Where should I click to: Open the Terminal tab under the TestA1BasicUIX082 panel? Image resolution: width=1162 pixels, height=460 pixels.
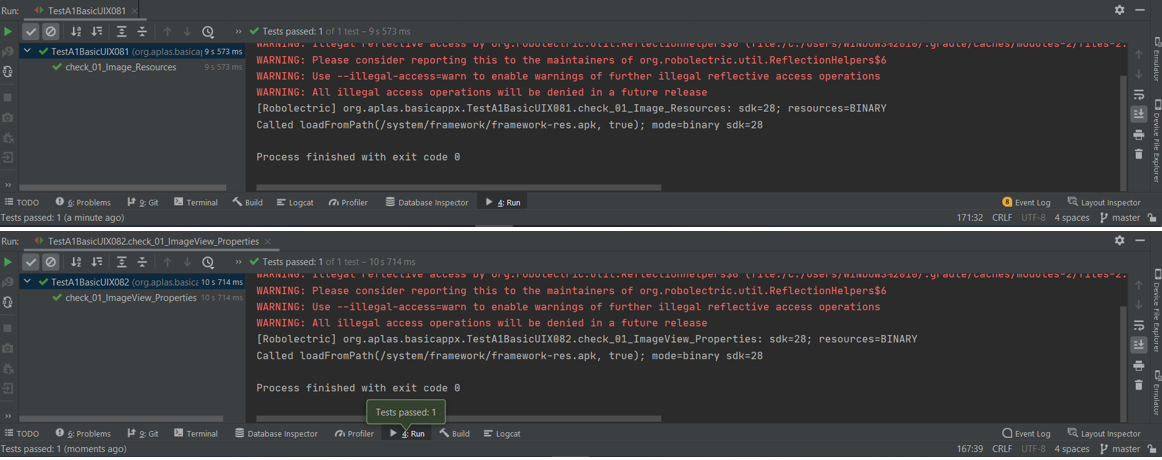[x=195, y=434]
